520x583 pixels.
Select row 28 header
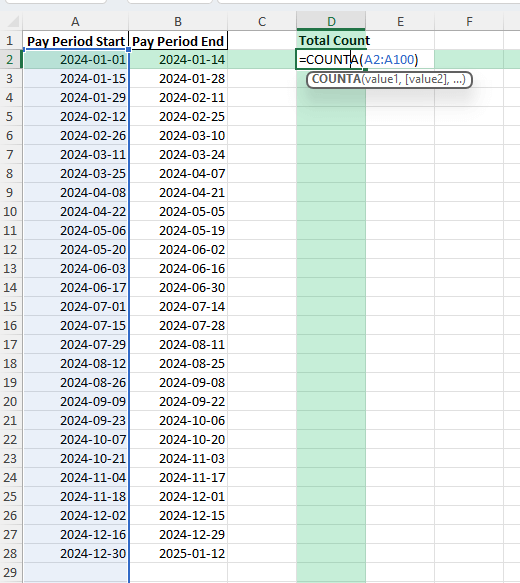(x=10, y=553)
